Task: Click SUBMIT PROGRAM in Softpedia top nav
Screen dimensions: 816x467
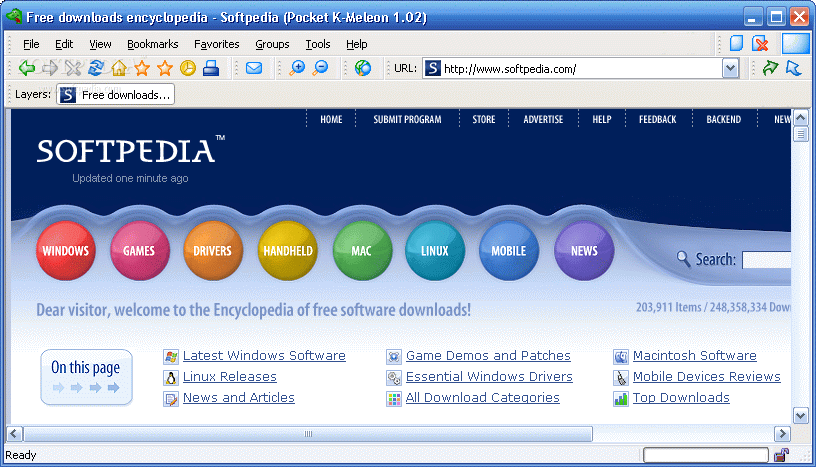Action: (407, 119)
